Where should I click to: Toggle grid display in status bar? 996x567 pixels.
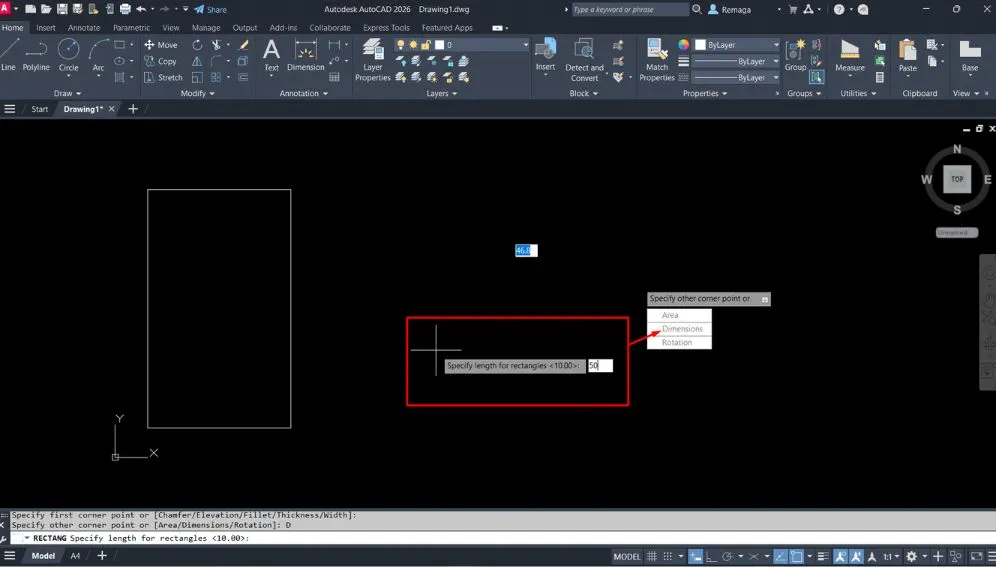click(x=653, y=556)
